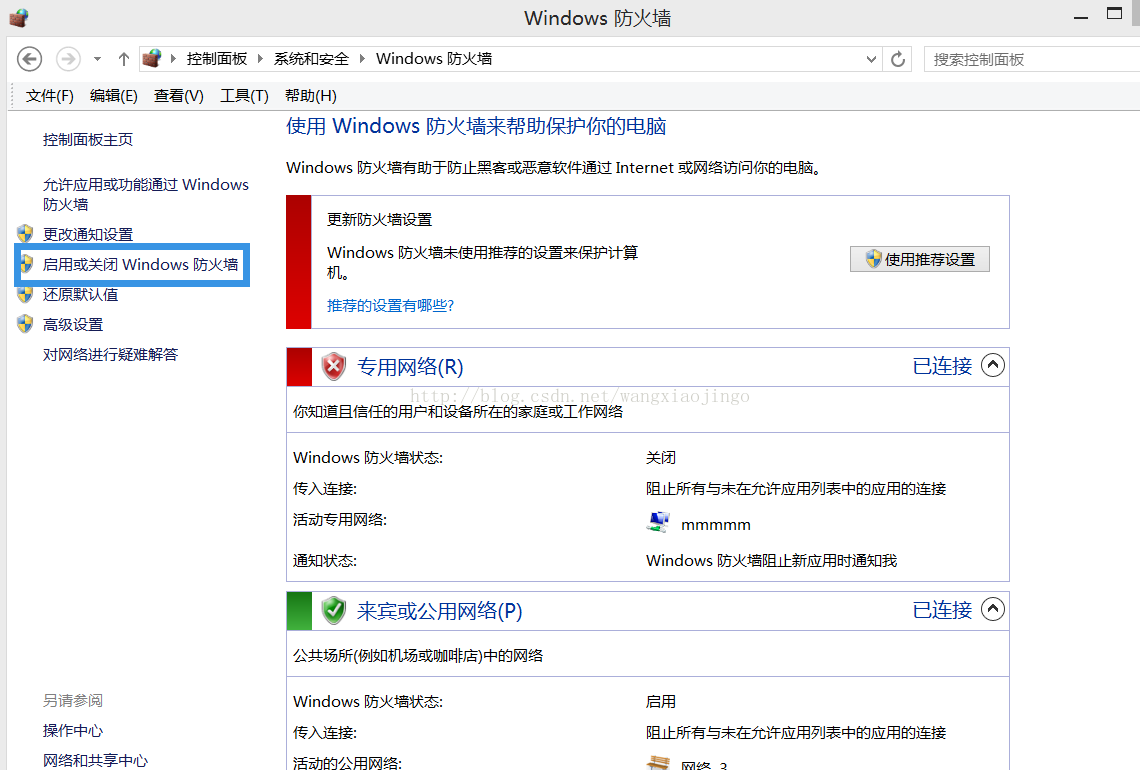The width and height of the screenshot is (1140, 770).
Task: Open recent locations dropdown arrow
Action: [x=97, y=60]
